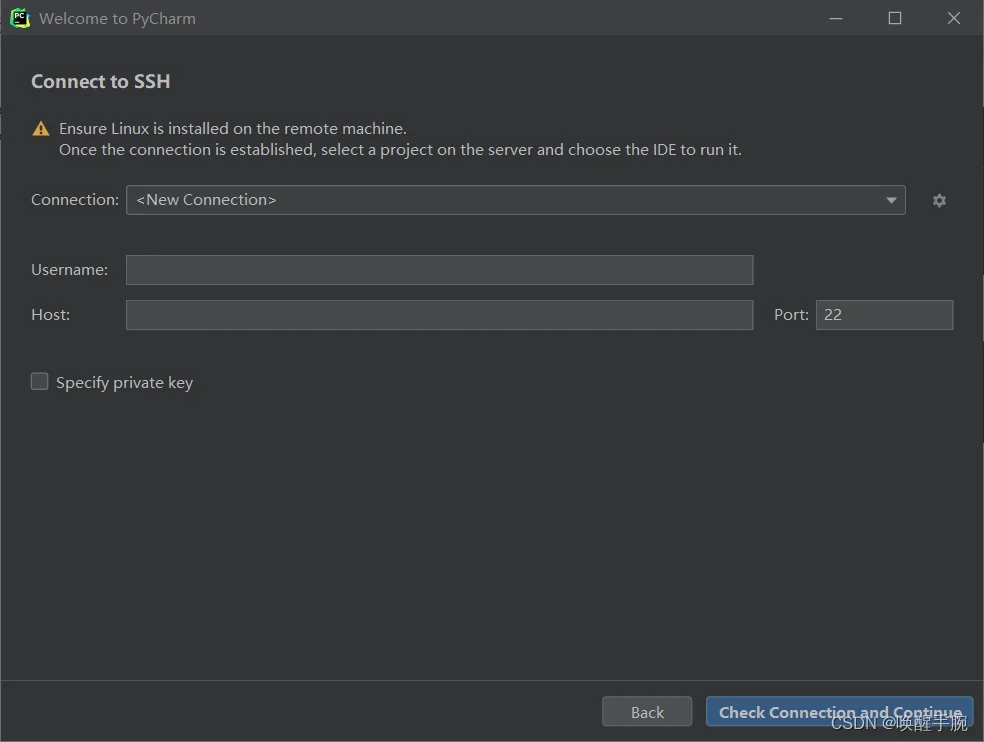Open SSH configurations via the gear icon

pyautogui.click(x=939, y=200)
